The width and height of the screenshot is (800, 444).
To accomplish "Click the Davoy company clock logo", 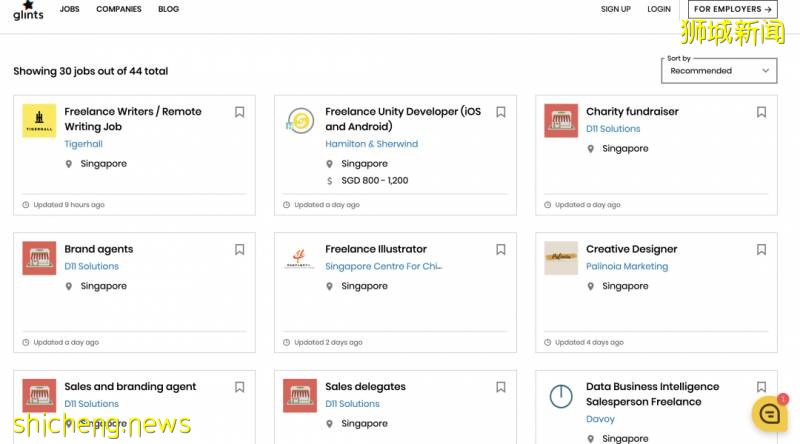I will click(561, 396).
